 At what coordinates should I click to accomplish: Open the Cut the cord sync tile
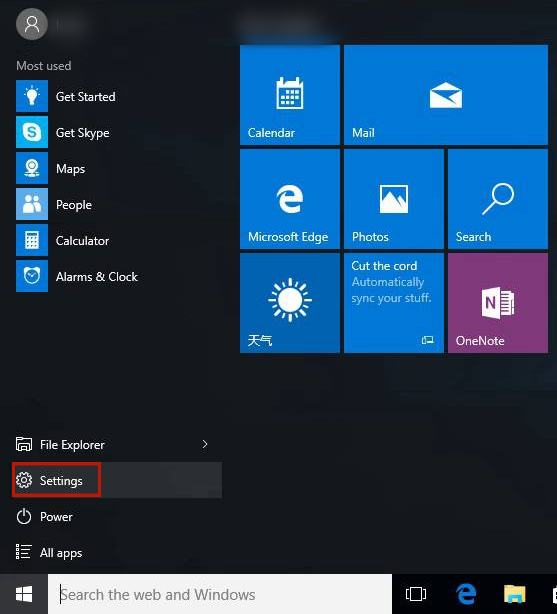pos(394,303)
